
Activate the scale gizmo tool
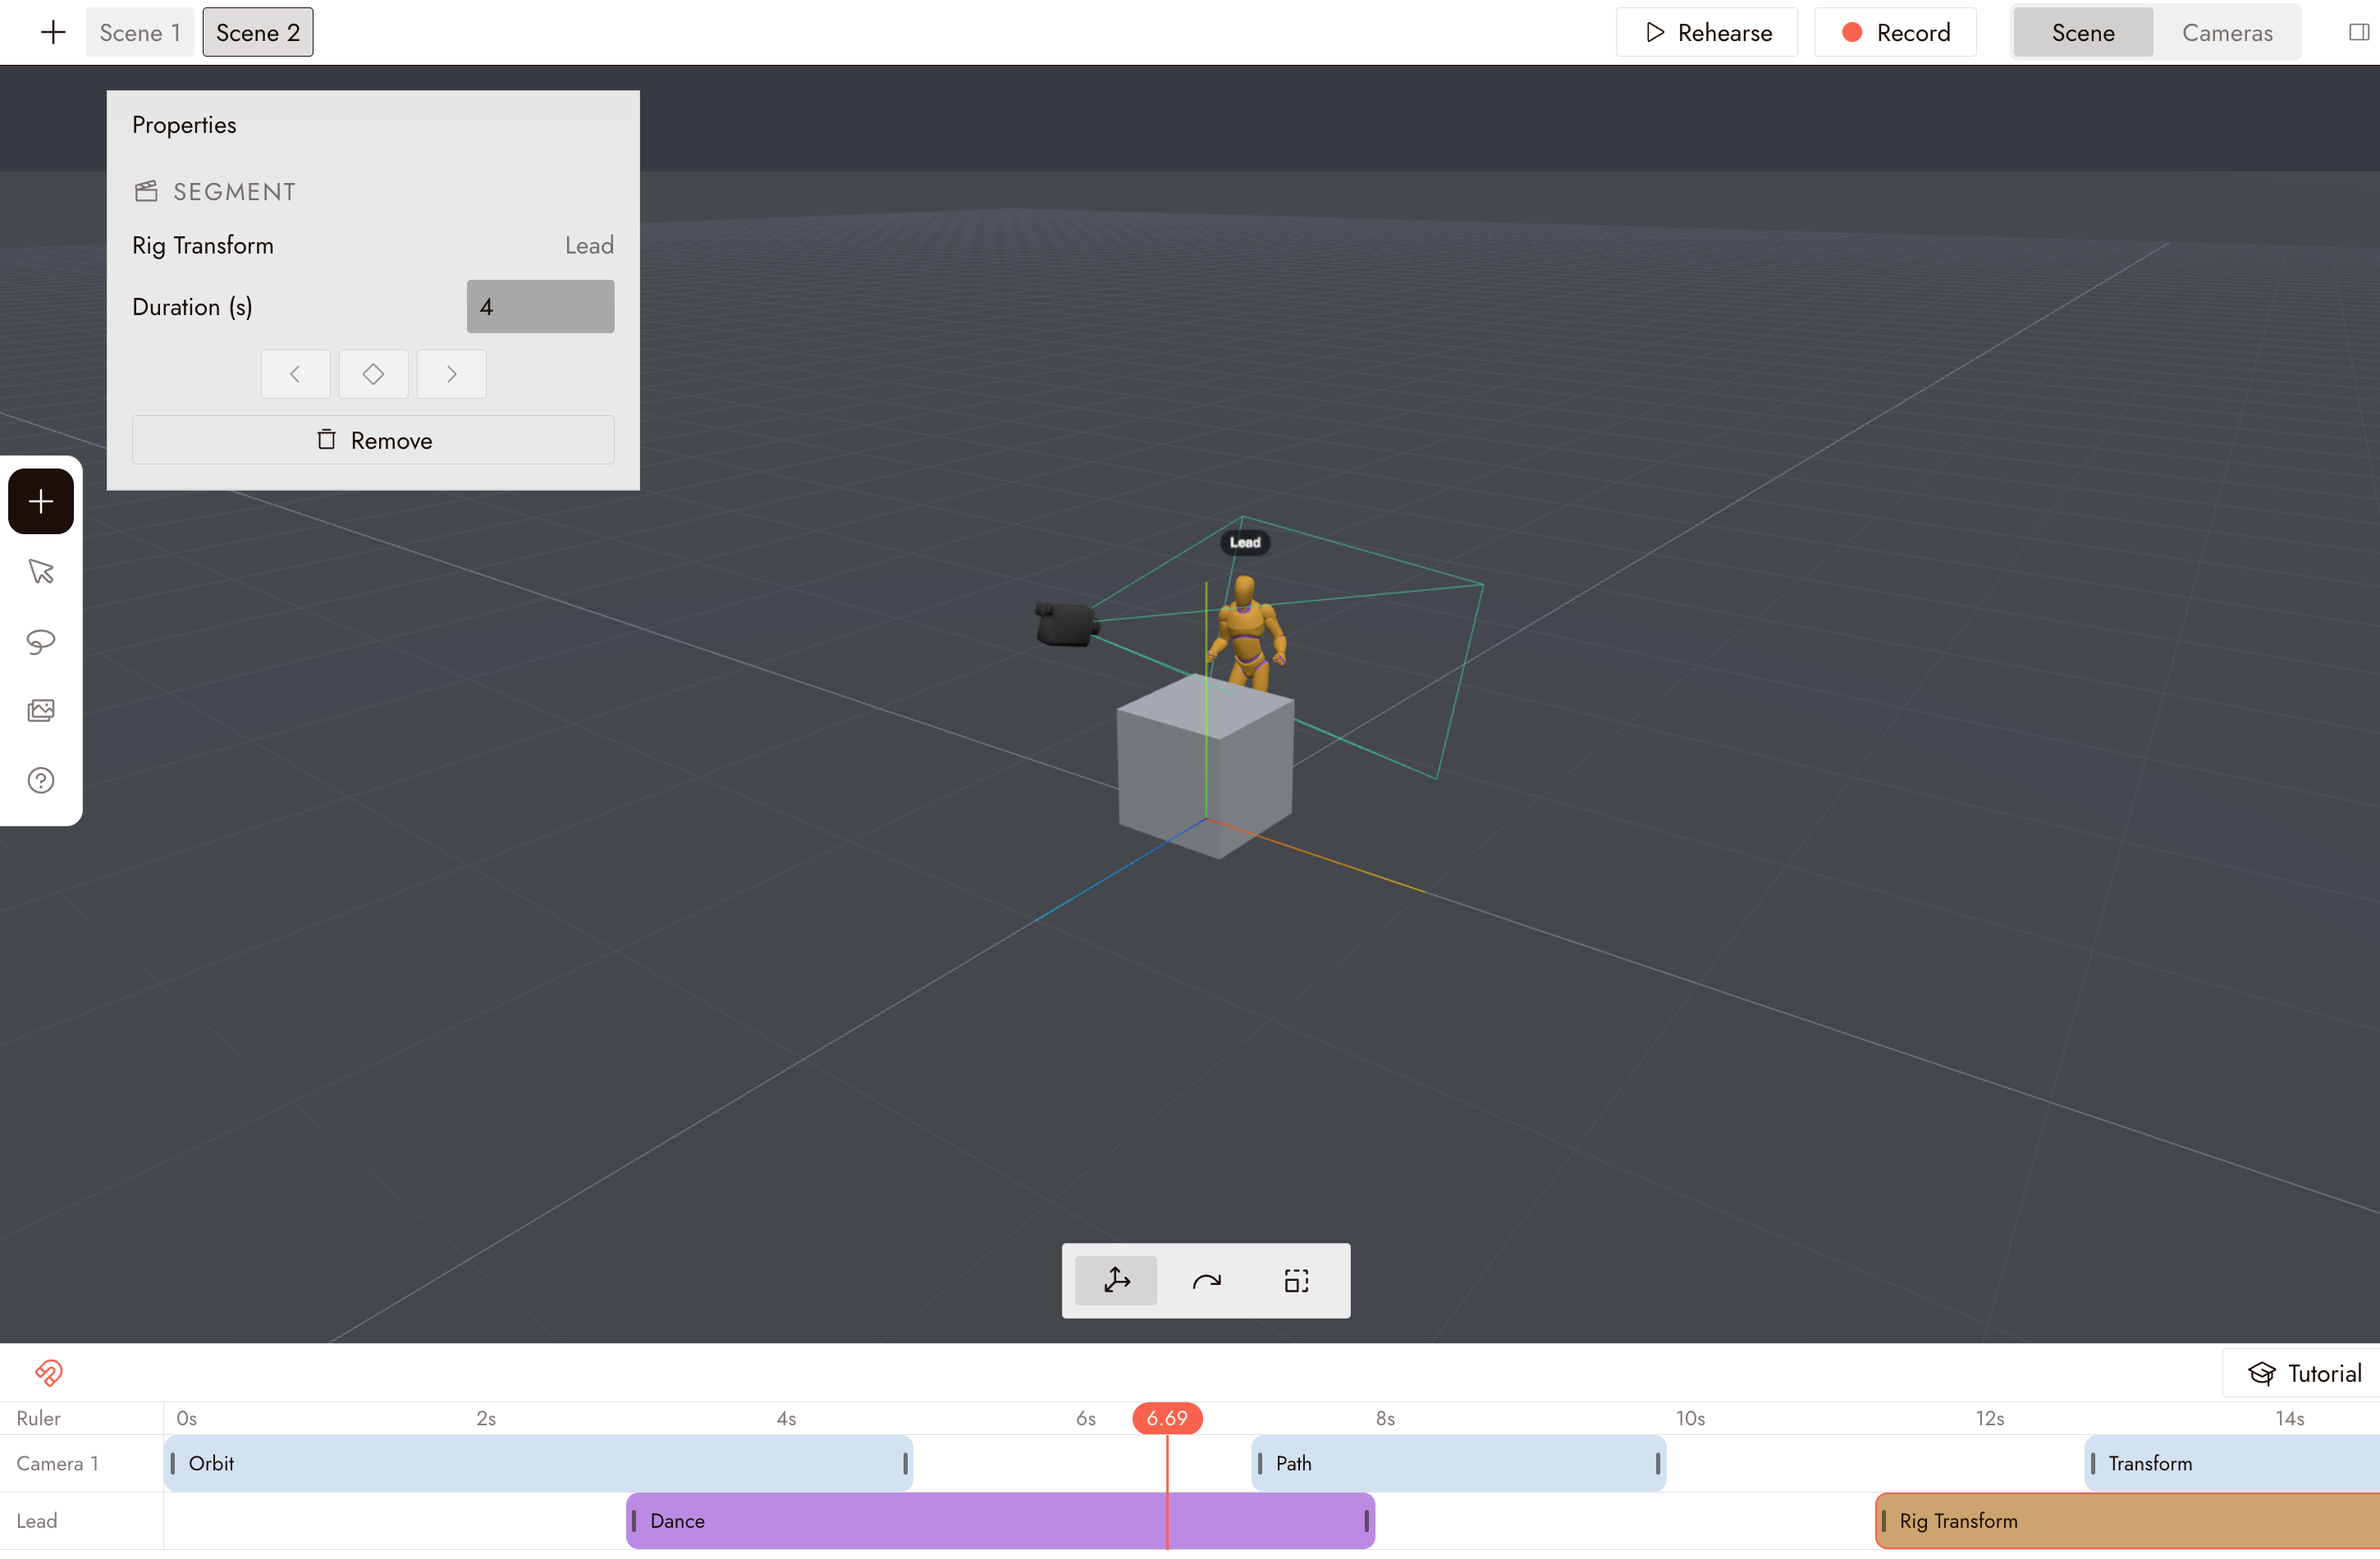point(1296,1281)
